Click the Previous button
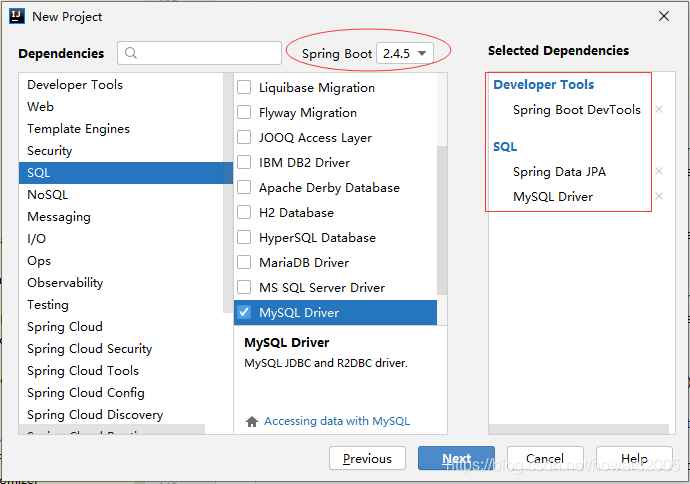690x484 pixels. [x=367, y=458]
